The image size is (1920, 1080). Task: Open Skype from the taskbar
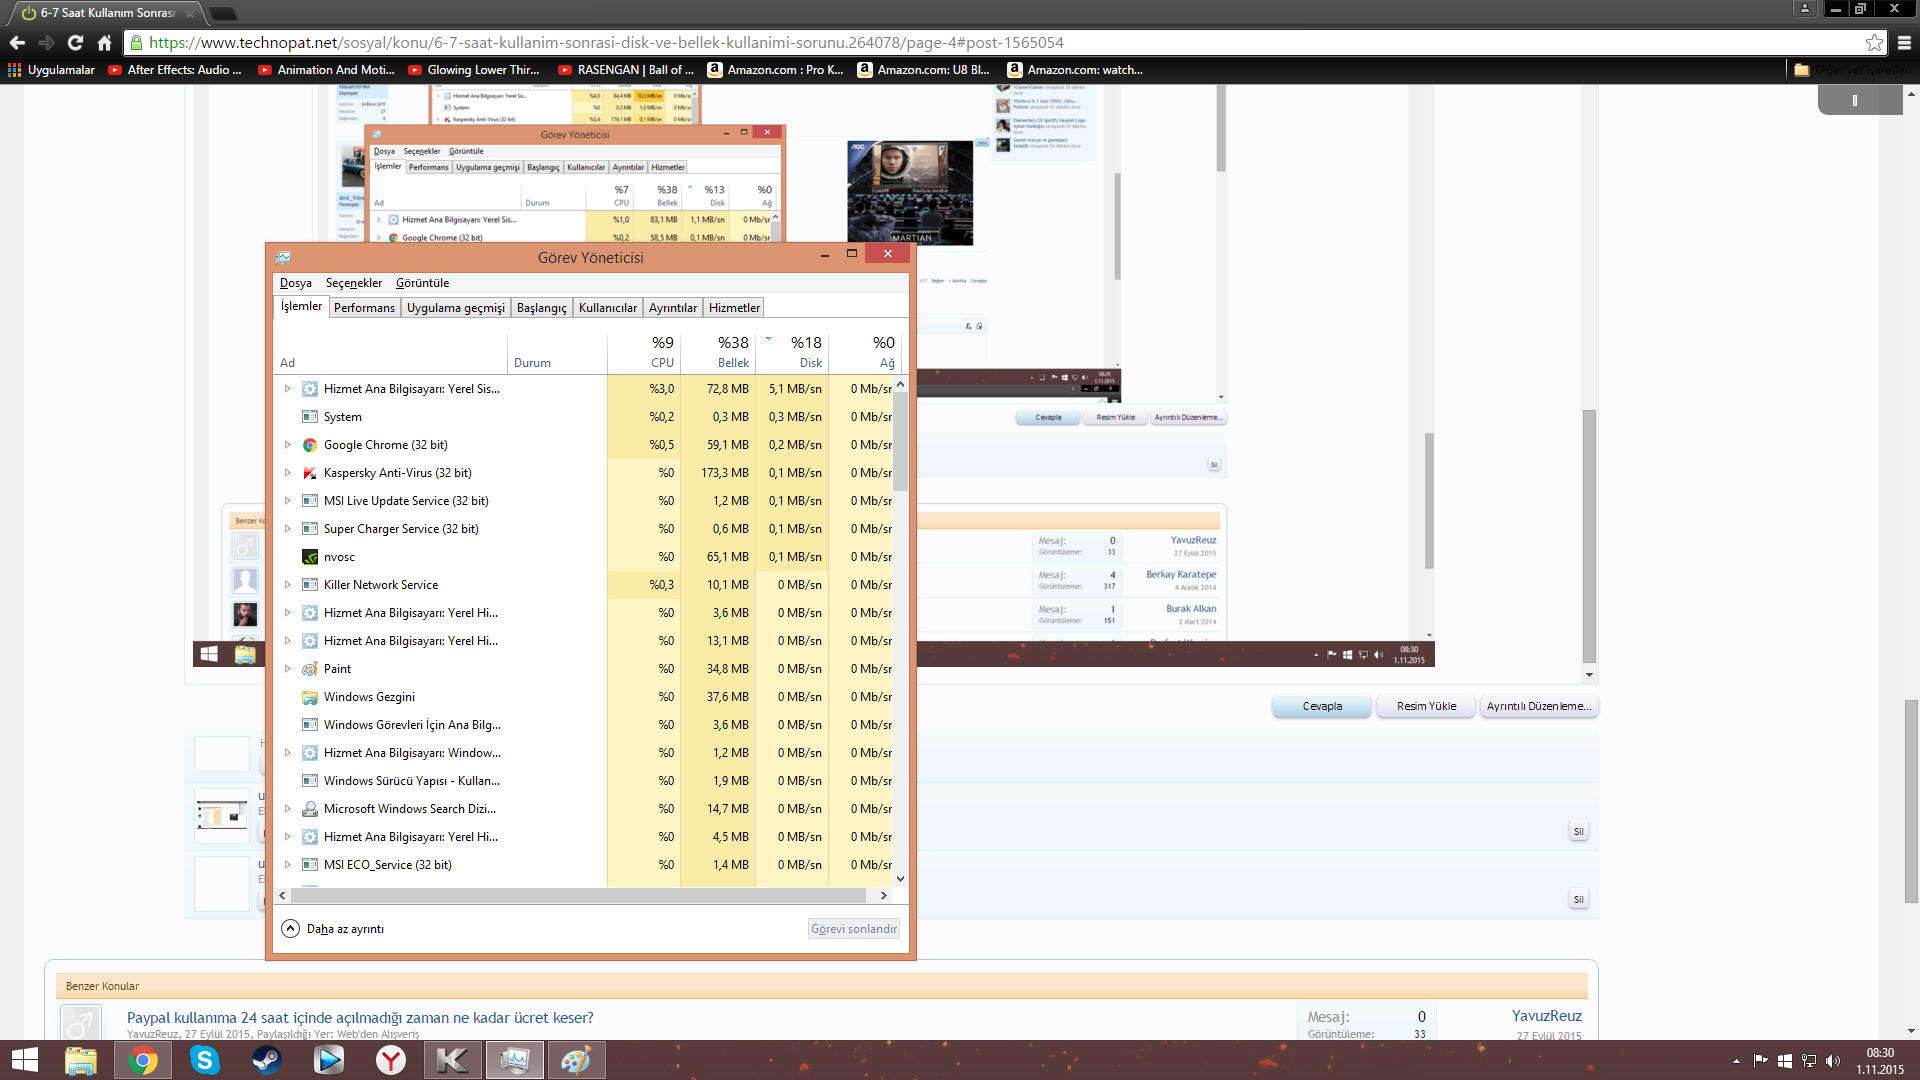click(x=205, y=1060)
